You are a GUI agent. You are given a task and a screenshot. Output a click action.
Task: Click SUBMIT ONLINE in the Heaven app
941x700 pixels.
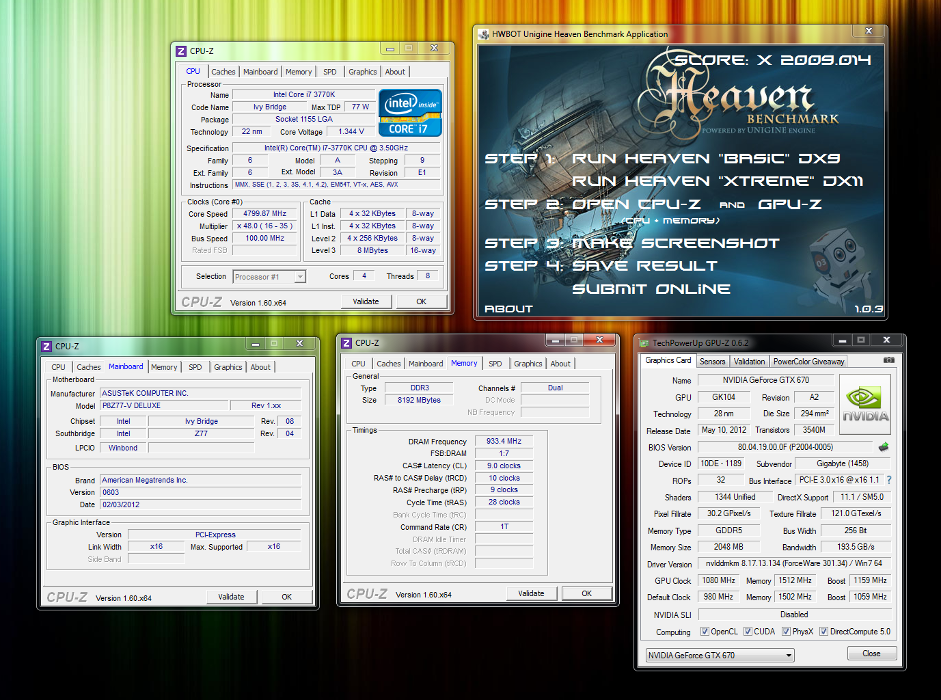click(651, 289)
